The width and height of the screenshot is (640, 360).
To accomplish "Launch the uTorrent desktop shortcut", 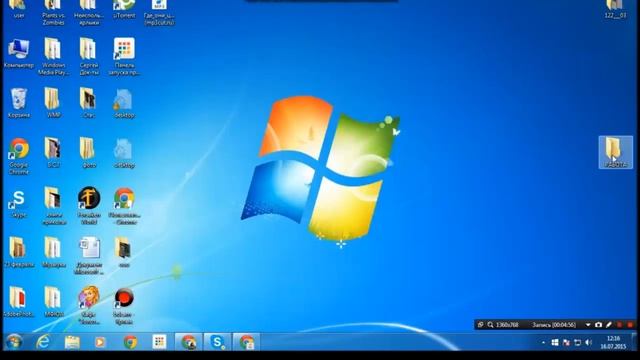I will pyautogui.click(x=124, y=9).
